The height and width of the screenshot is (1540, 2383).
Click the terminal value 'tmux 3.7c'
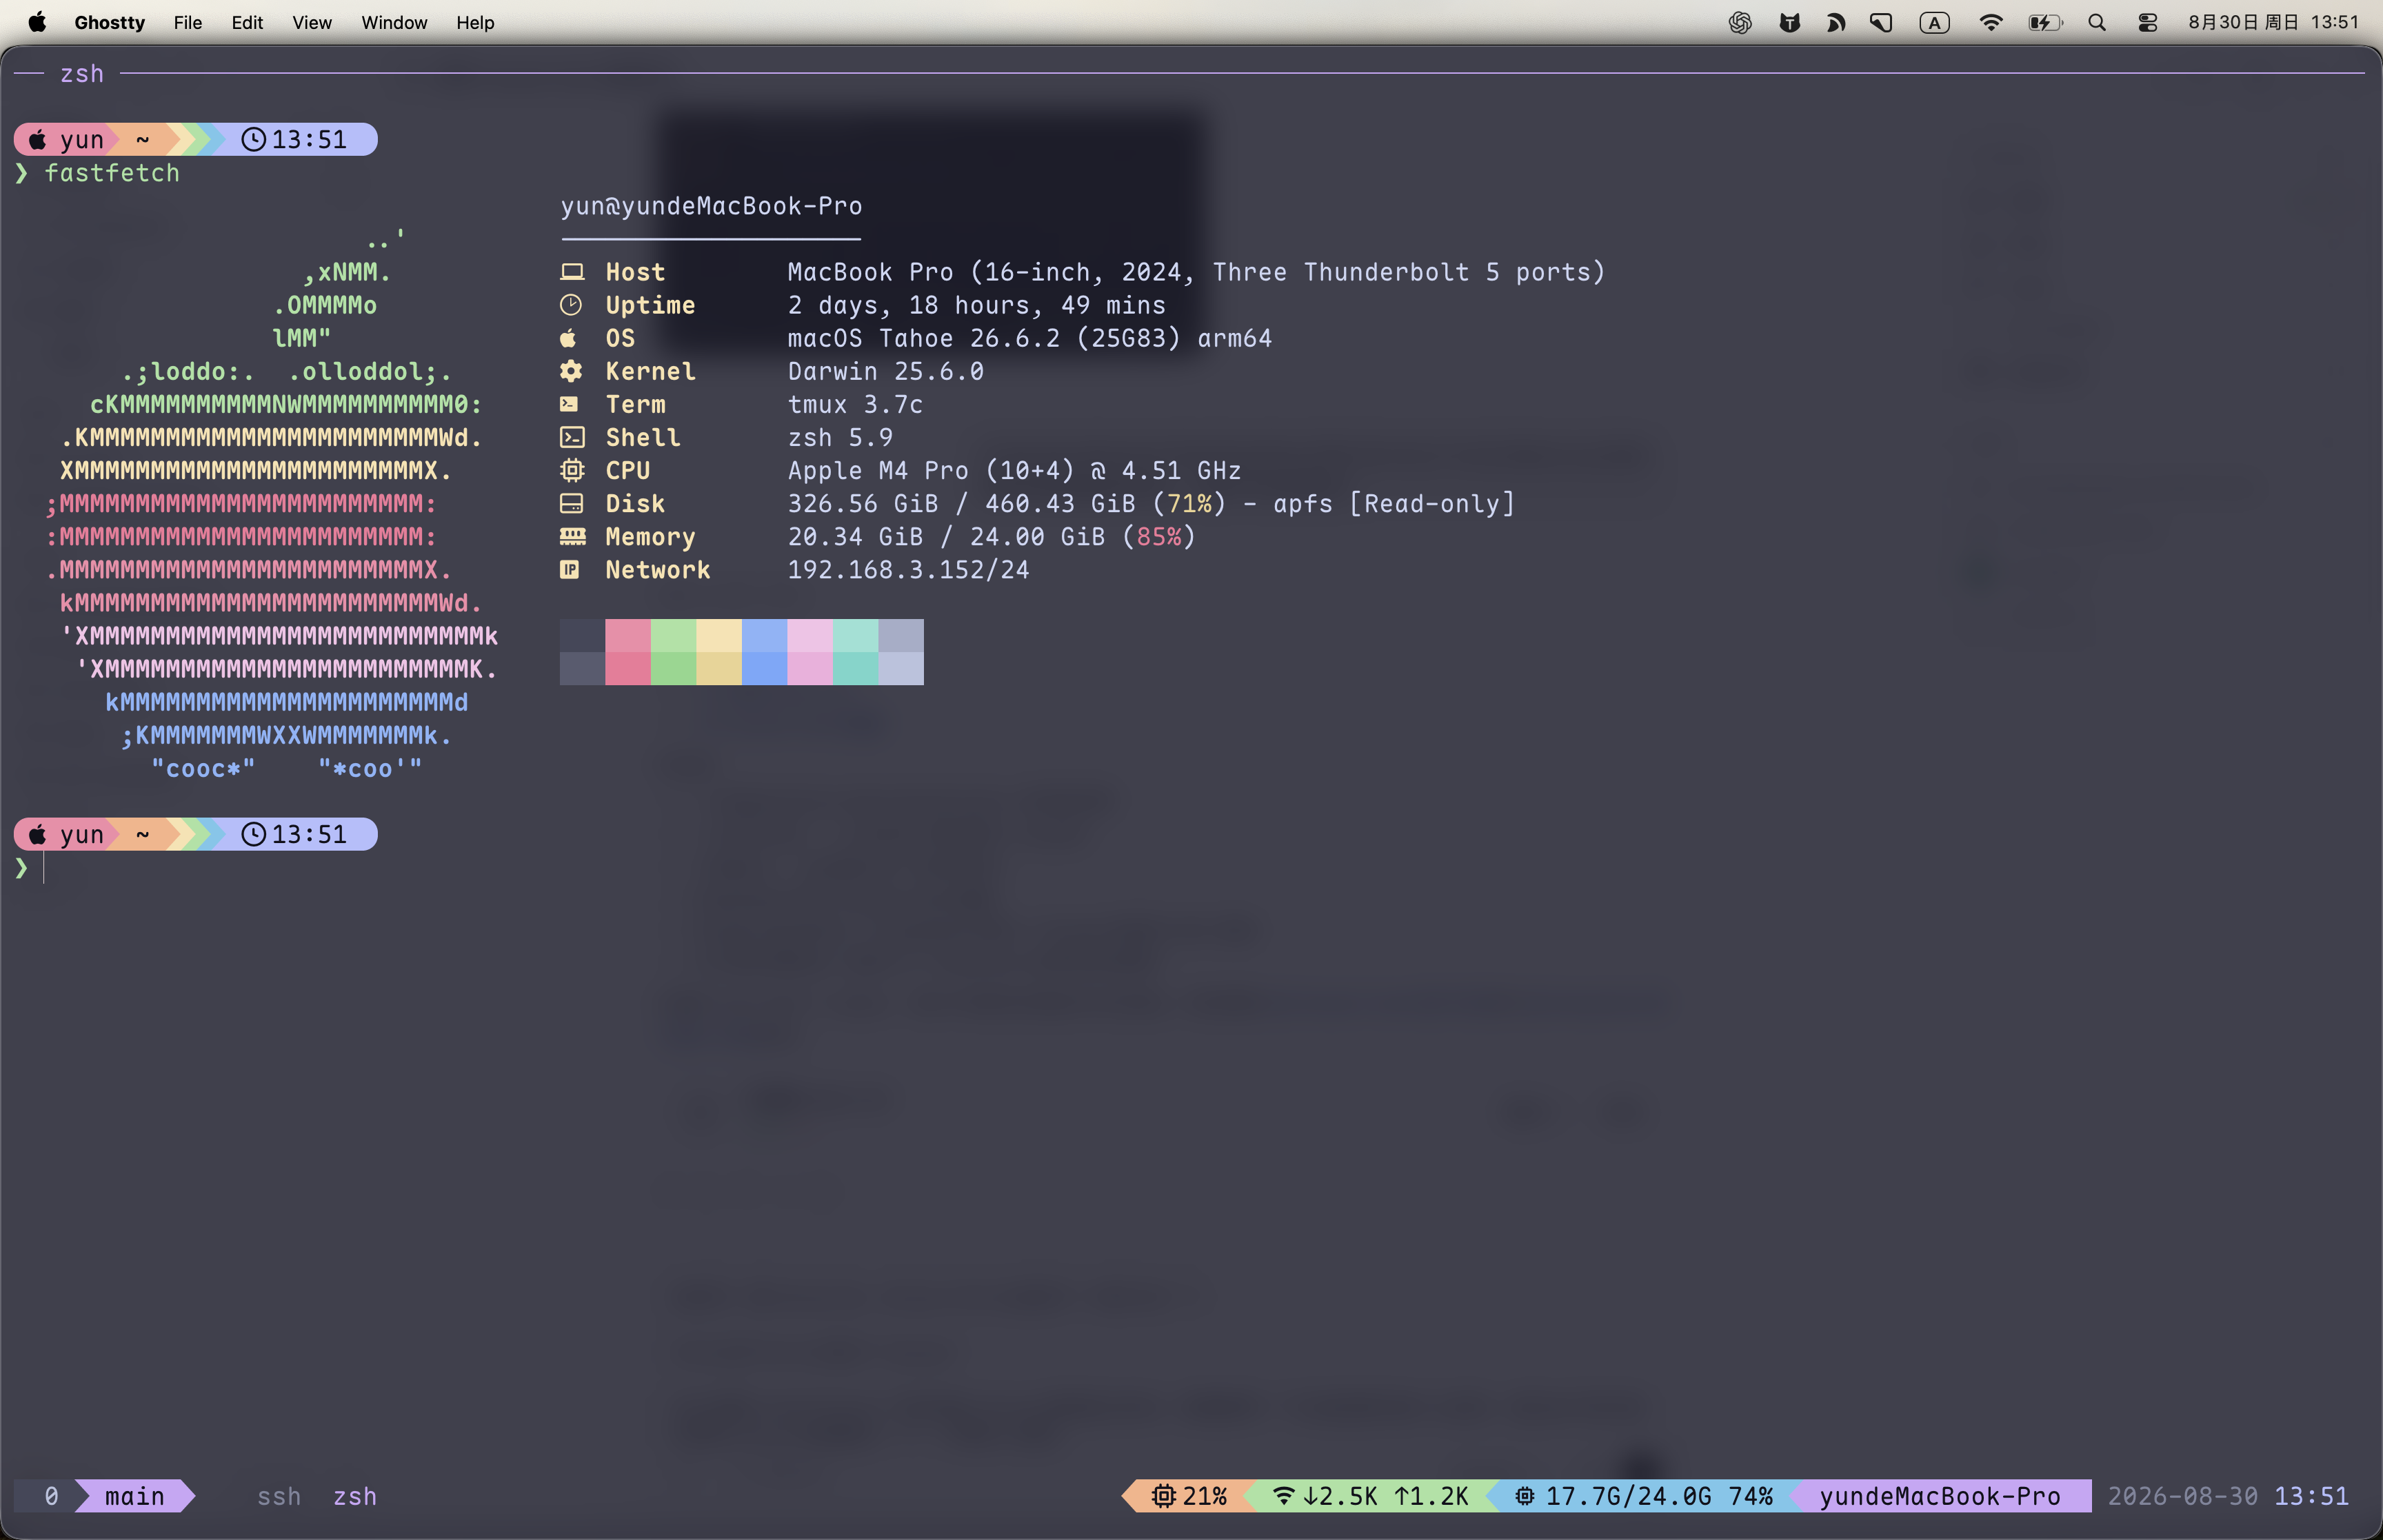[855, 404]
